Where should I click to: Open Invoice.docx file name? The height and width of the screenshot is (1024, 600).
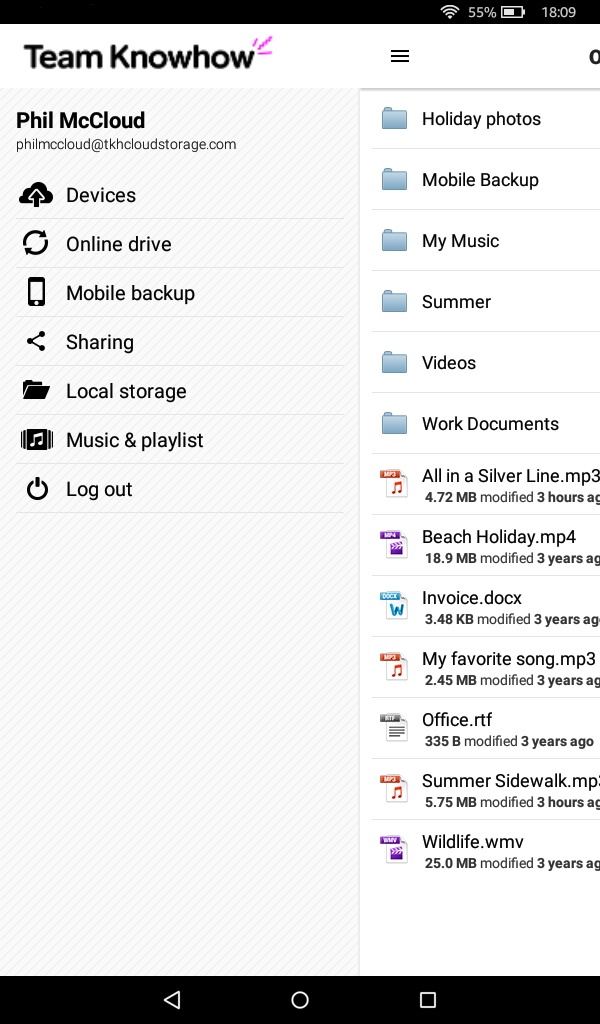click(471, 598)
